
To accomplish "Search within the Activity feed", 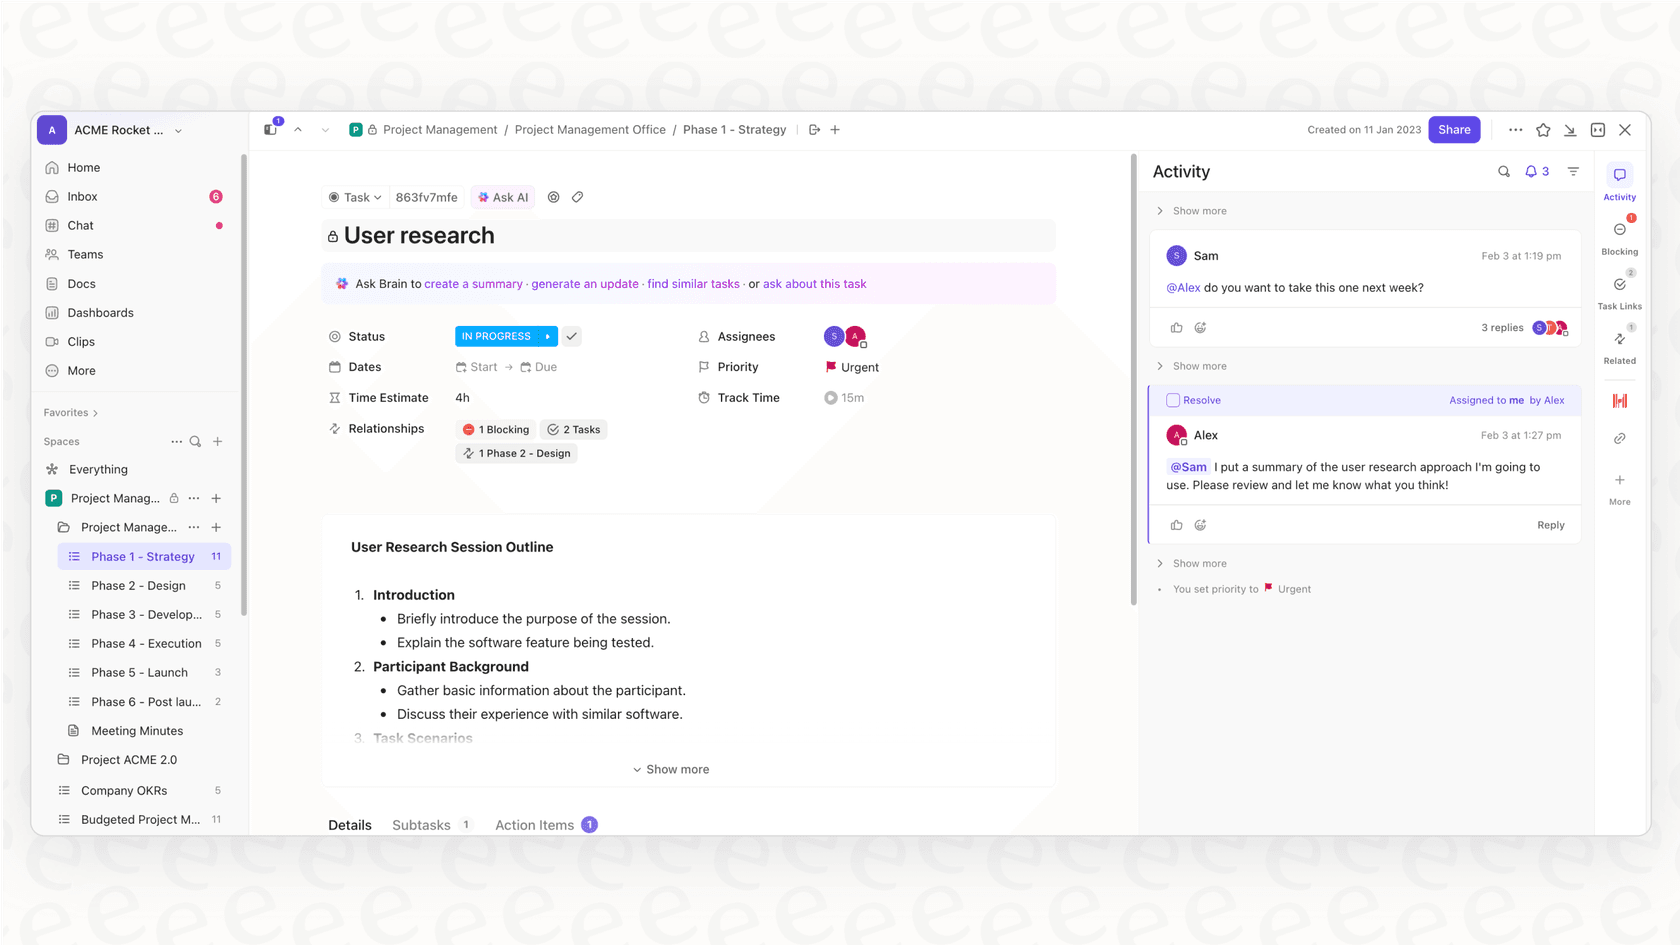I will 1503,171.
